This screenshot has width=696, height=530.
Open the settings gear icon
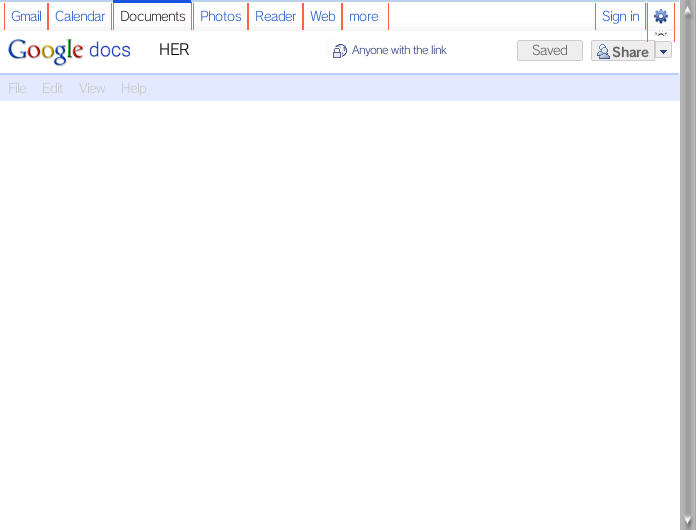coord(660,16)
